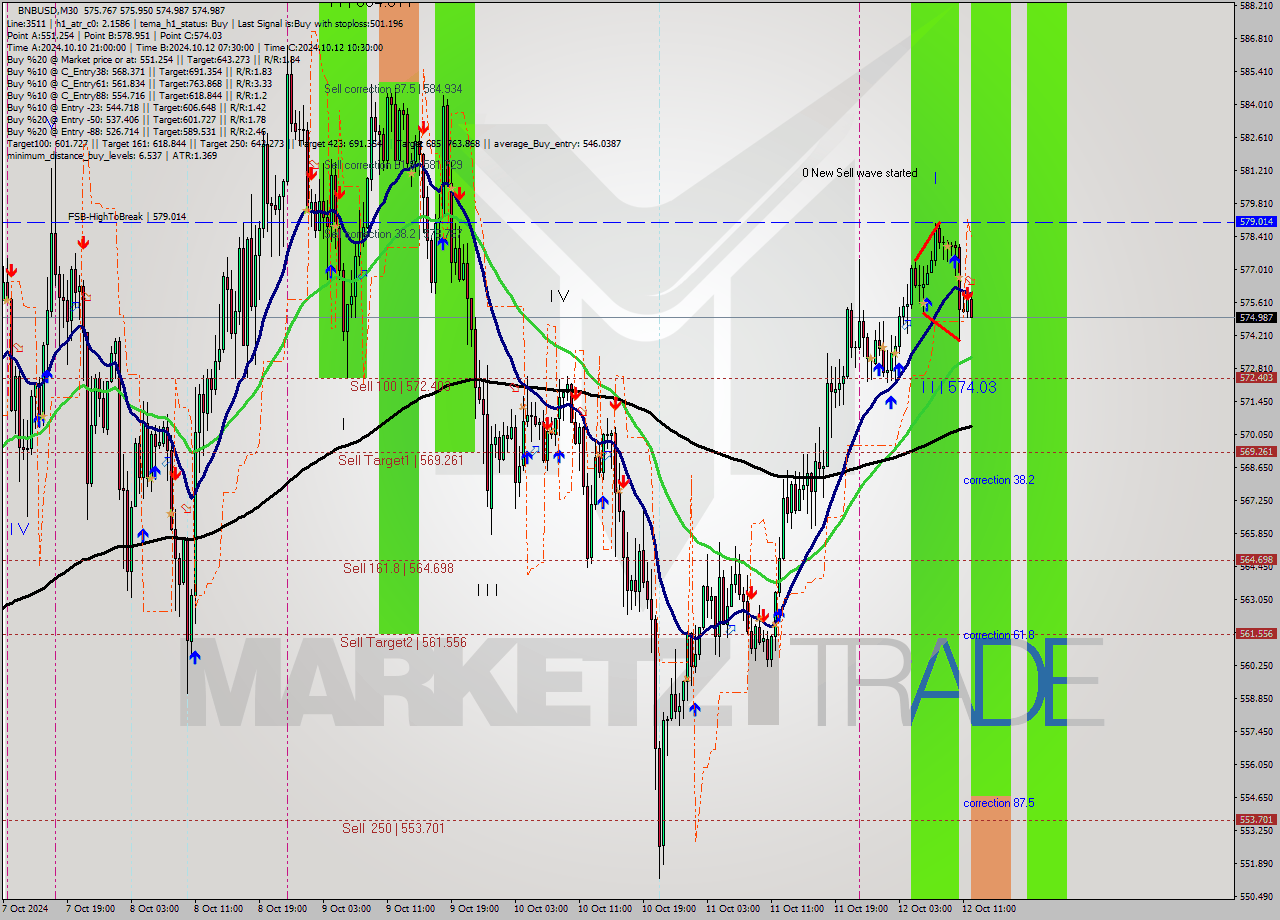Select the 581.210 price scale value
The height and width of the screenshot is (920, 1280).
1255,170
